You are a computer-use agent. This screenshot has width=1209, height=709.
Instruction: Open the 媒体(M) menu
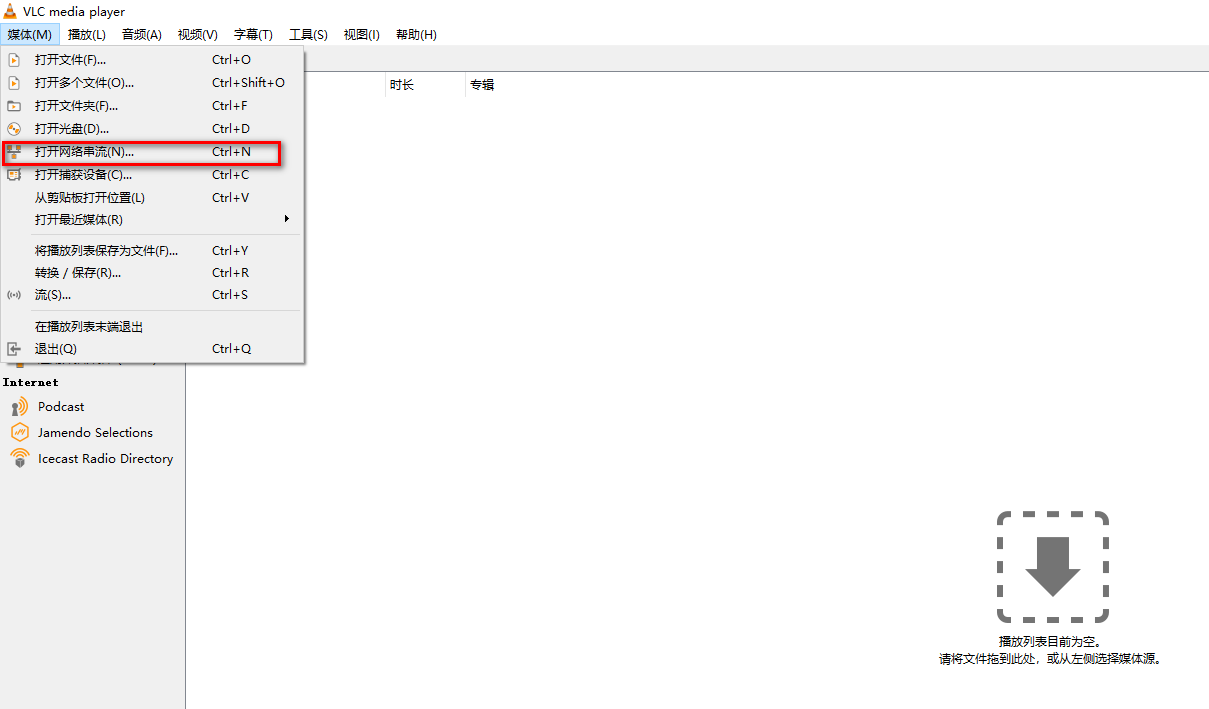point(29,35)
